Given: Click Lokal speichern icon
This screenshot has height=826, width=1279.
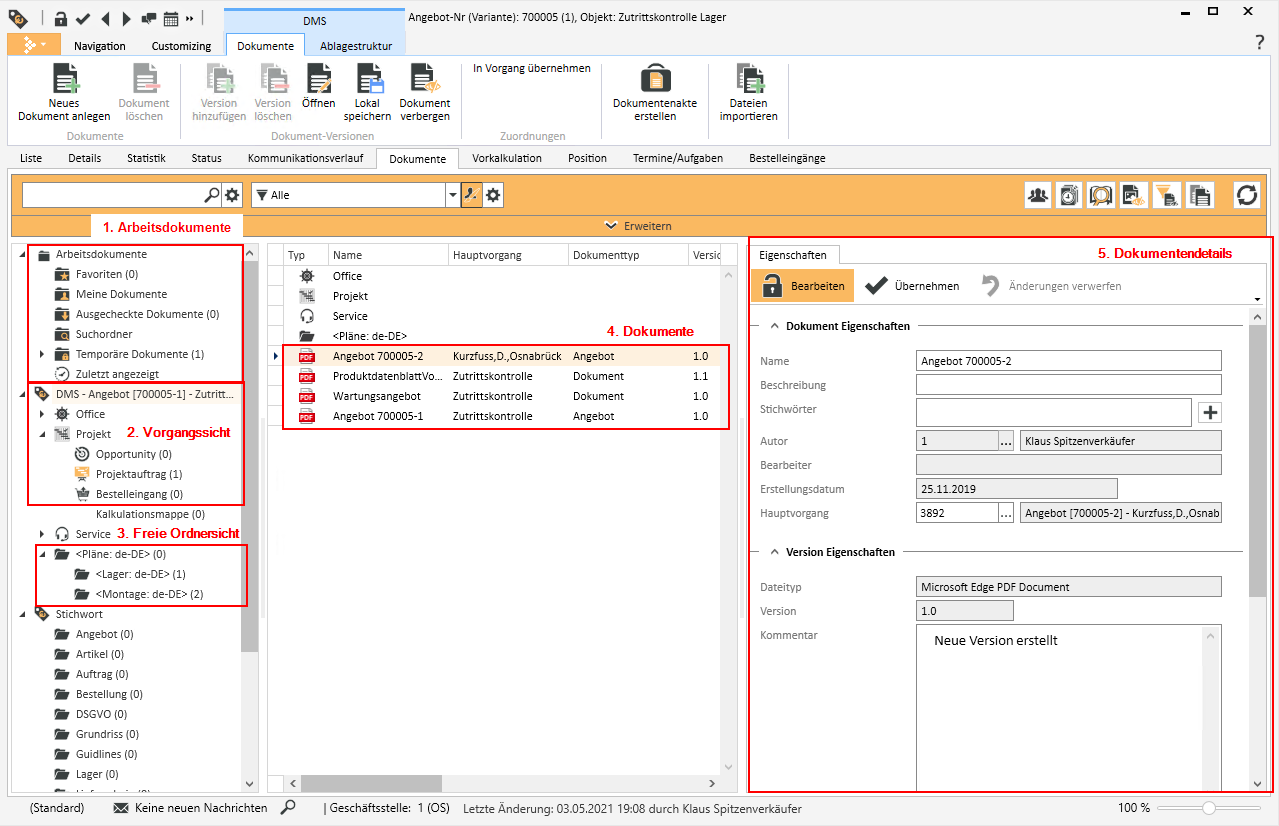Looking at the screenshot, I should 369,80.
